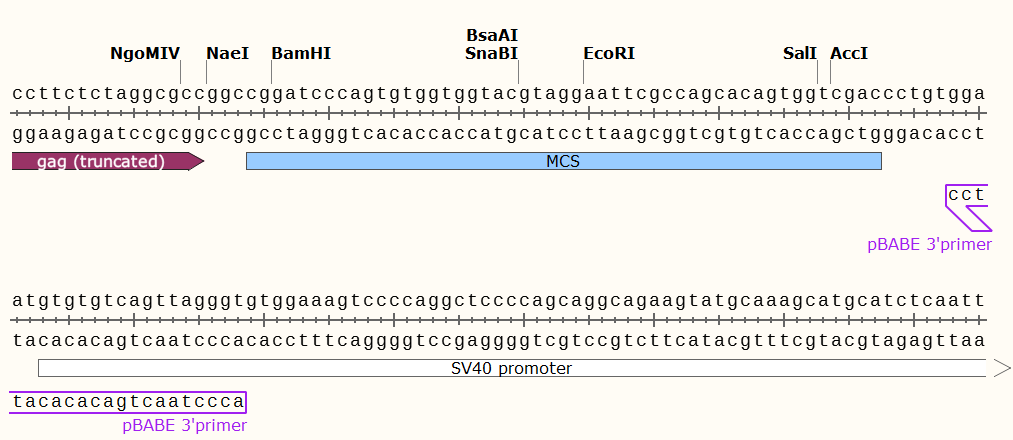Click the EcoRI restriction site label

(x=609, y=53)
